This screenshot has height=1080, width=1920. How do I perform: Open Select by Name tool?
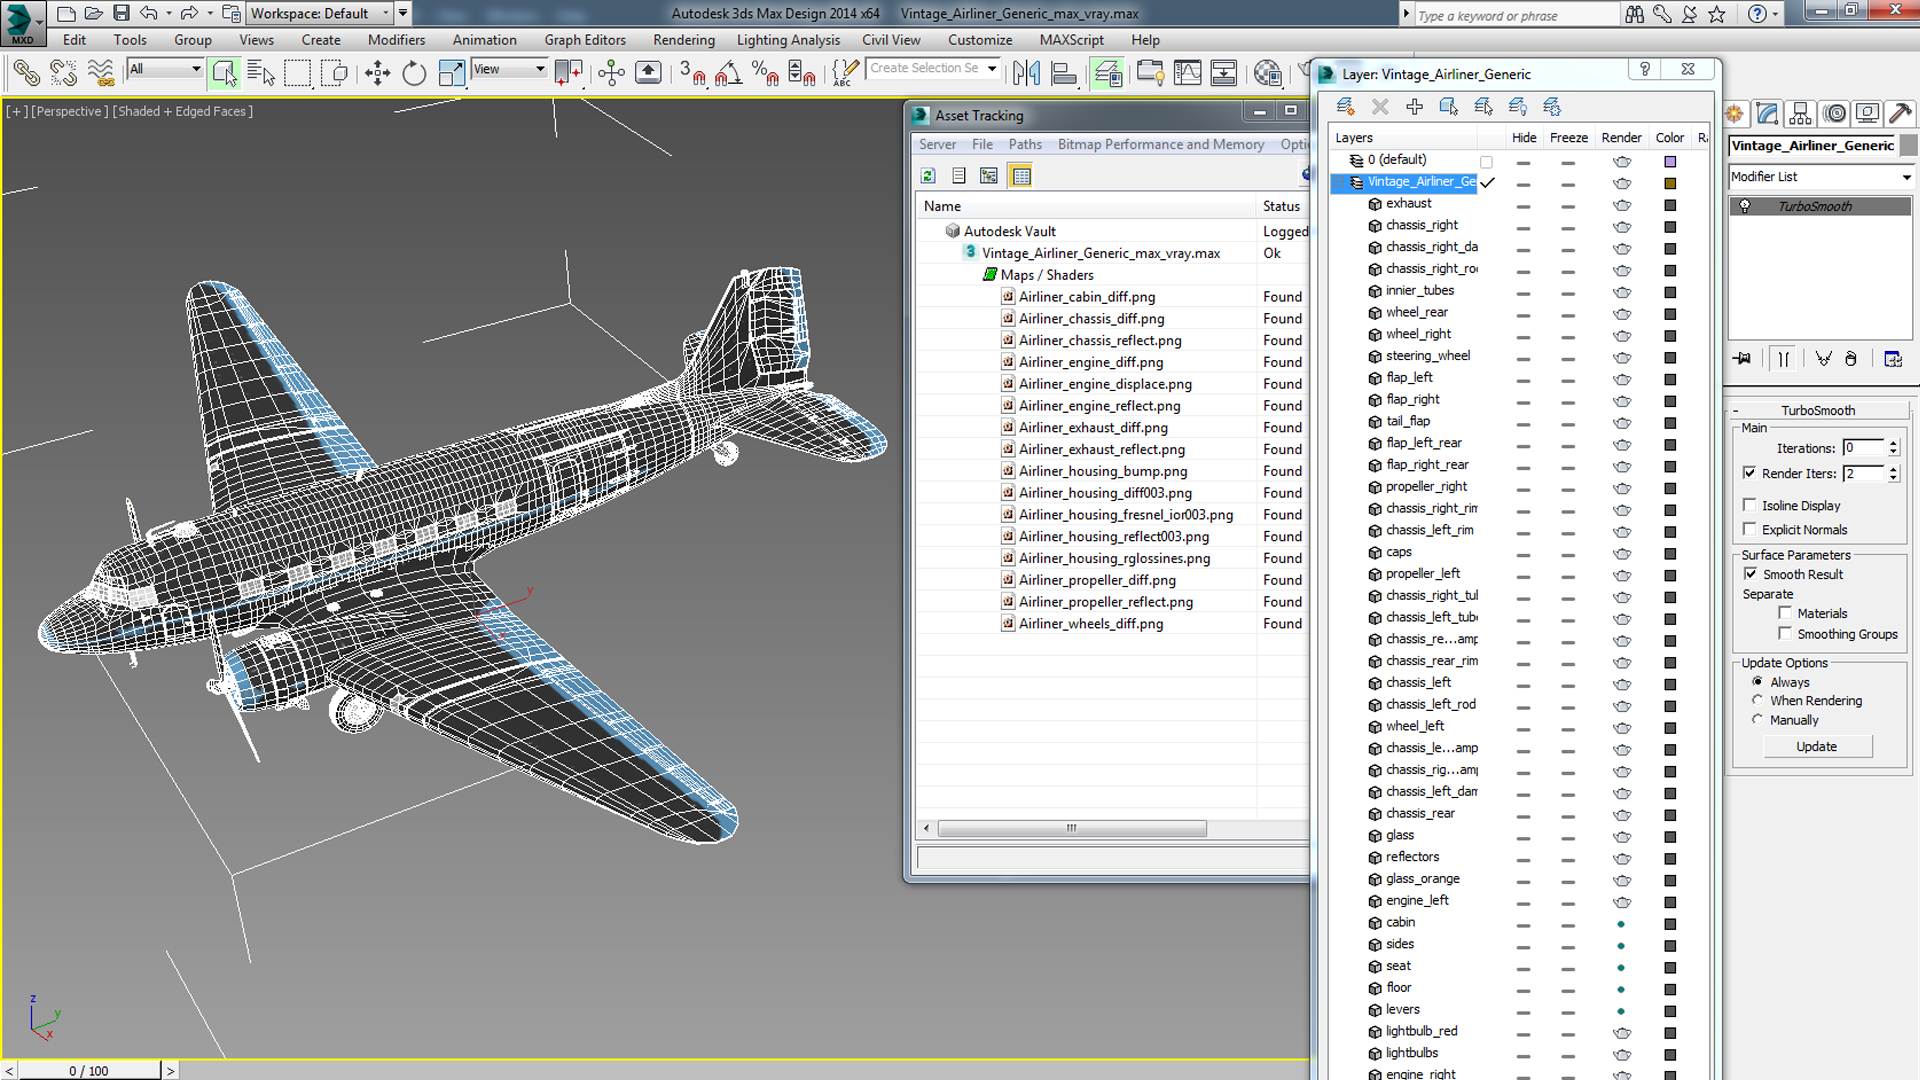(x=261, y=73)
